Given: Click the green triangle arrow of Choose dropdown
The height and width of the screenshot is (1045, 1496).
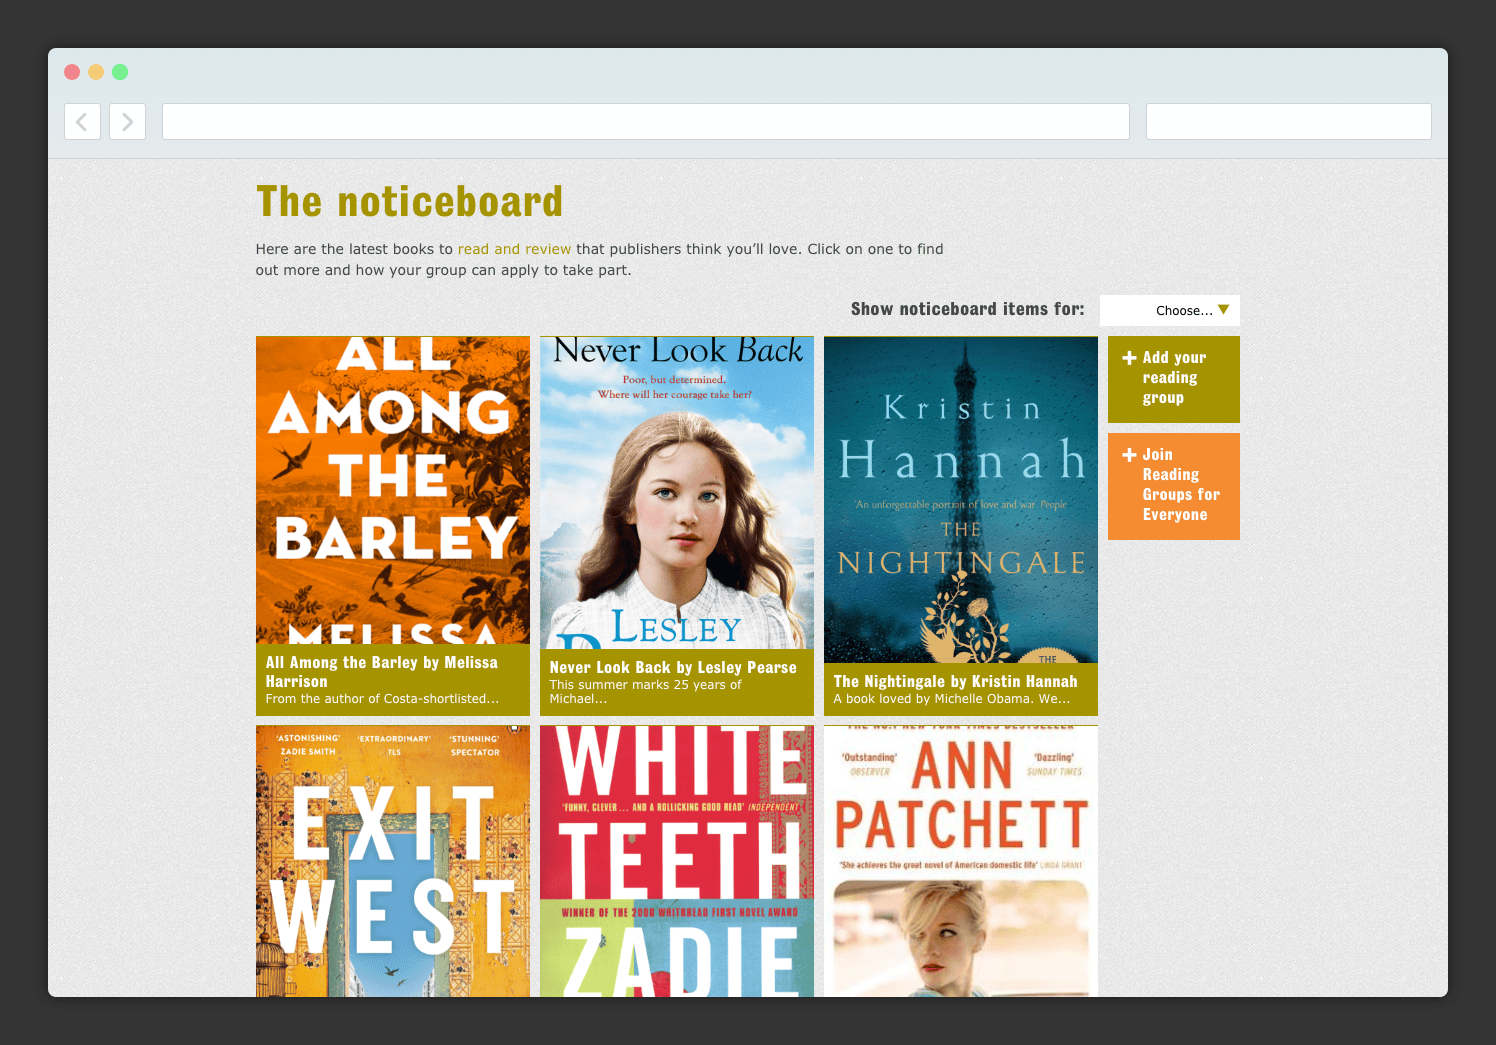Looking at the screenshot, I should point(1223,310).
